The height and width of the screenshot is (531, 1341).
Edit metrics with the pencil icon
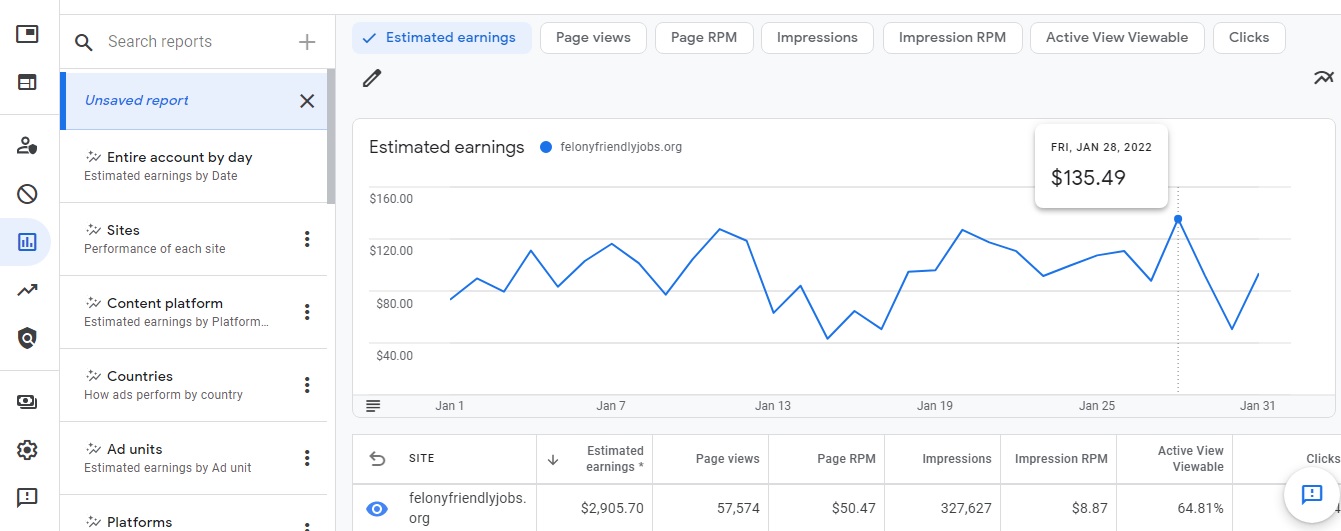[372, 78]
